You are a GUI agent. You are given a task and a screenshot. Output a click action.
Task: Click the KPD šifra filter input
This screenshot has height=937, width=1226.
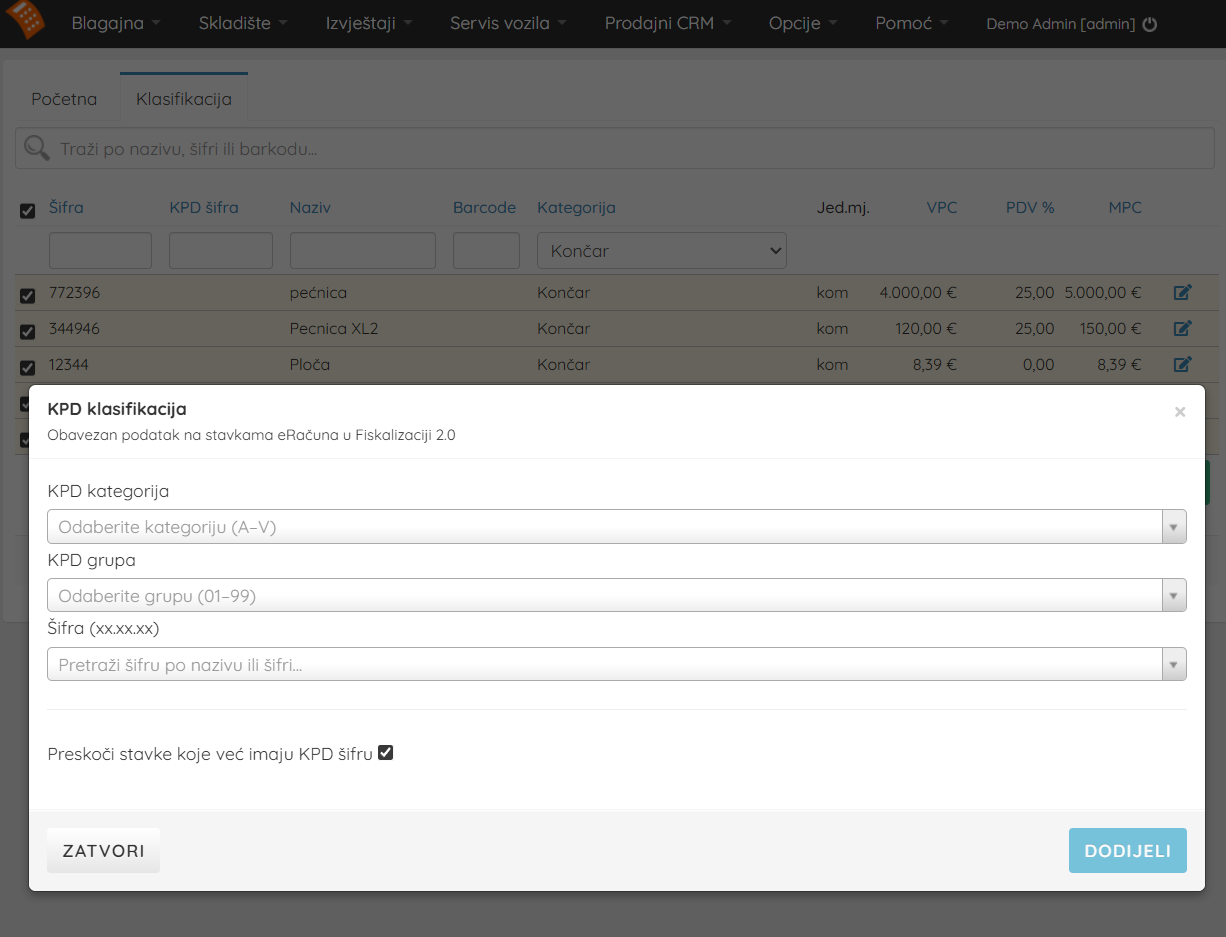pyautogui.click(x=221, y=251)
